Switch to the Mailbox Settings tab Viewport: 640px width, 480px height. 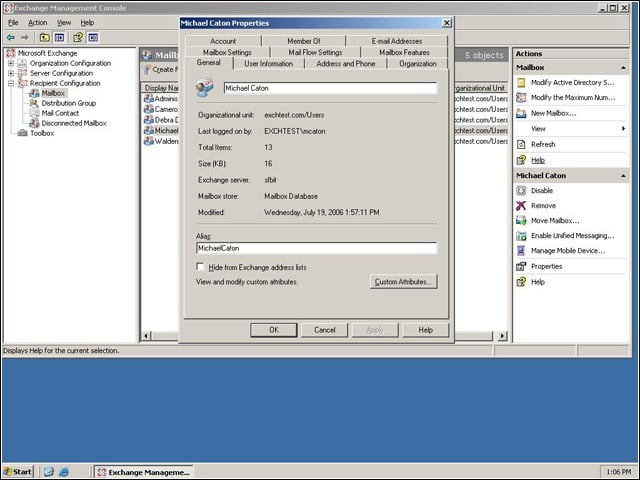227,52
